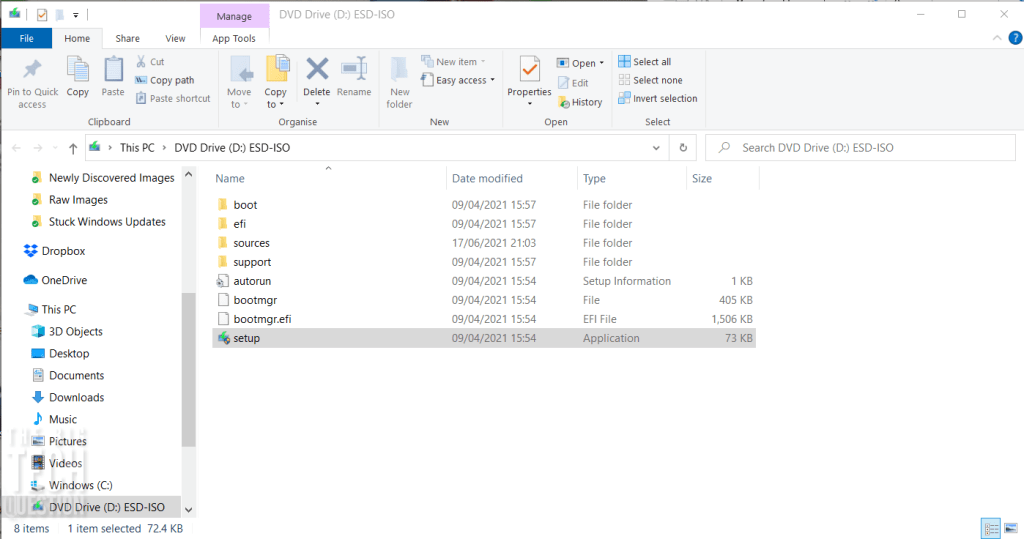Open Downloads in the navigation pane

[76, 397]
